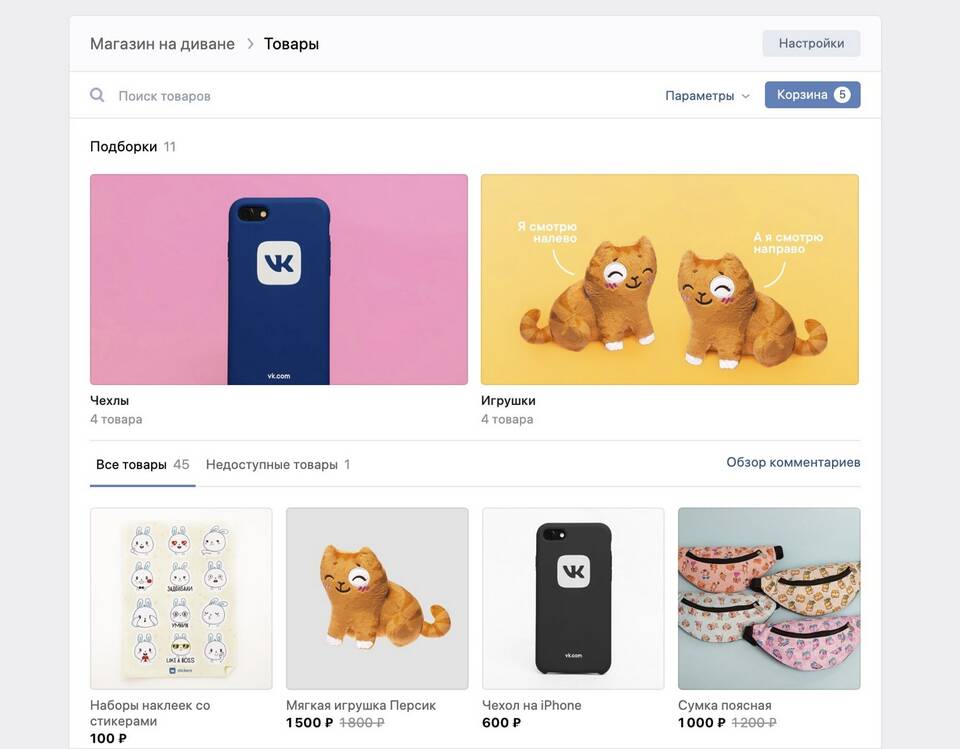Open Мягкая игрушка Персик product image

tap(377, 598)
